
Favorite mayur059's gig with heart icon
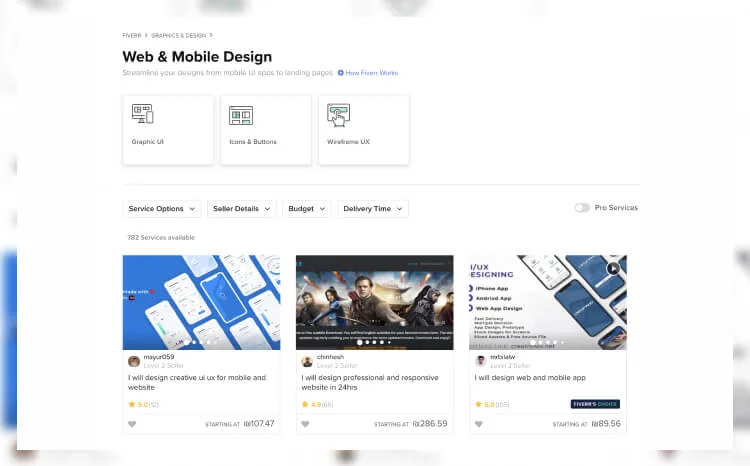[132, 424]
